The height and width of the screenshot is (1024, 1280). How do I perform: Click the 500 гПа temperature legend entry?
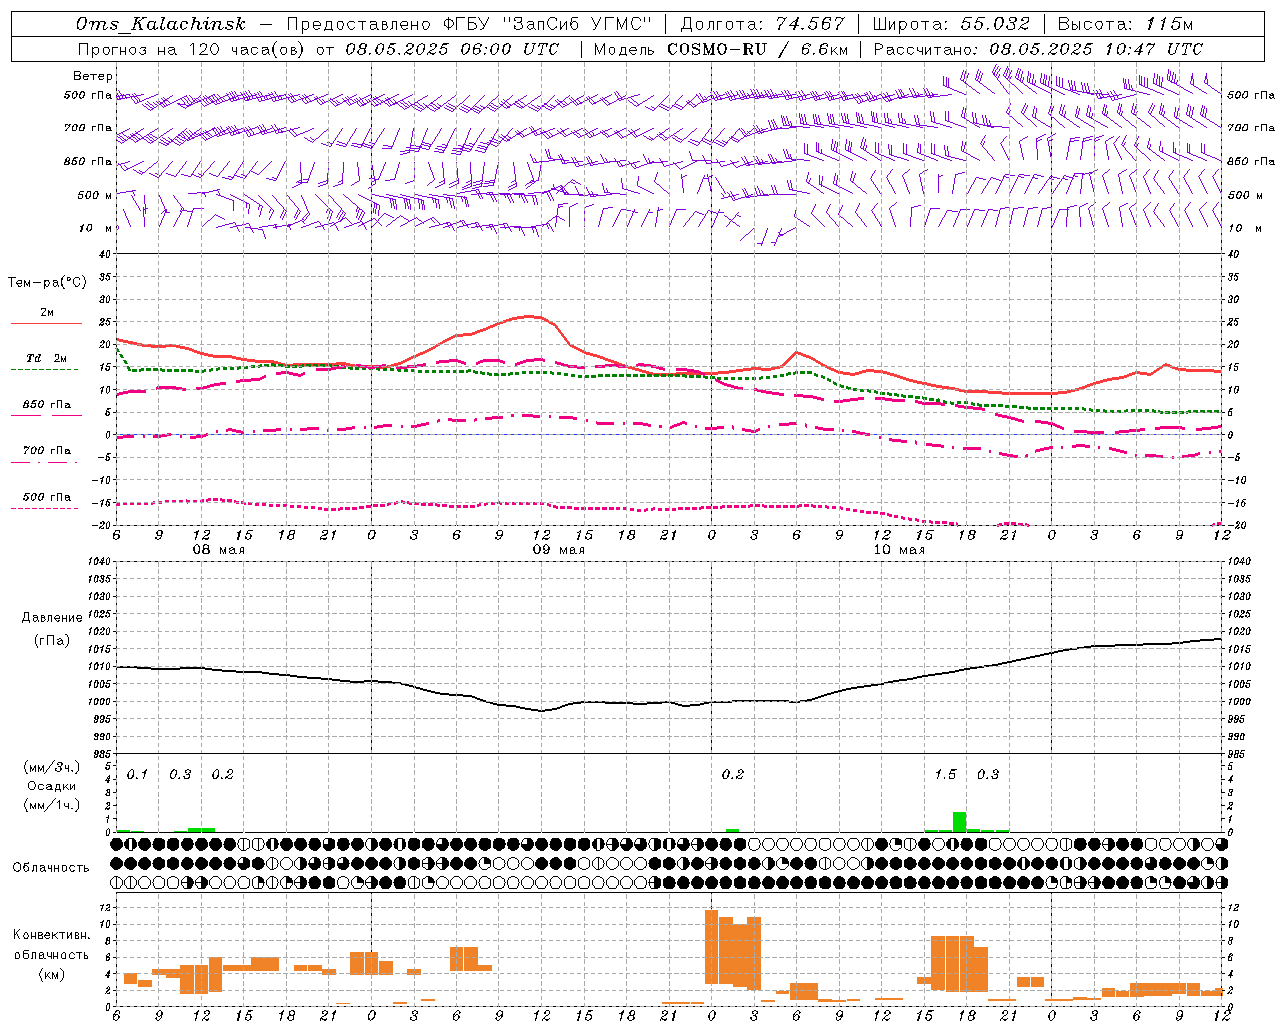[x=47, y=497]
